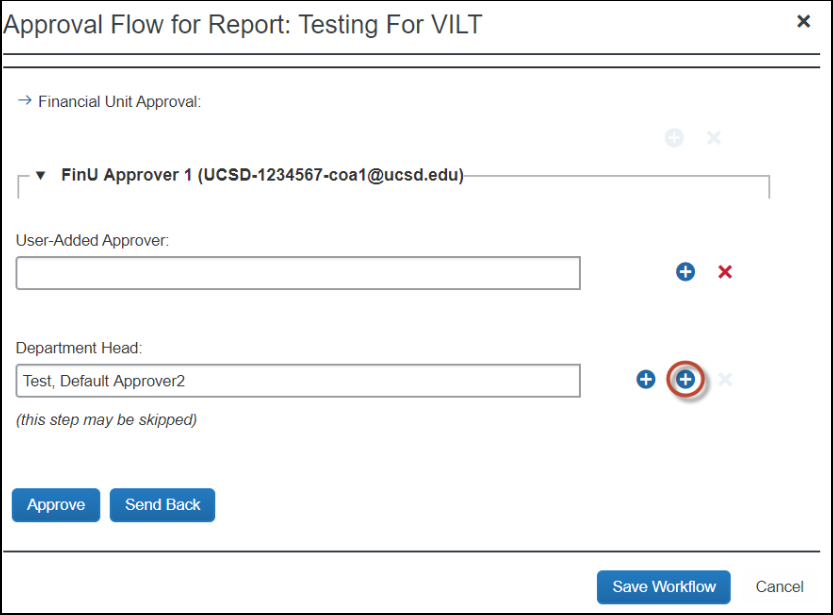Click the Send Back button

pos(162,505)
